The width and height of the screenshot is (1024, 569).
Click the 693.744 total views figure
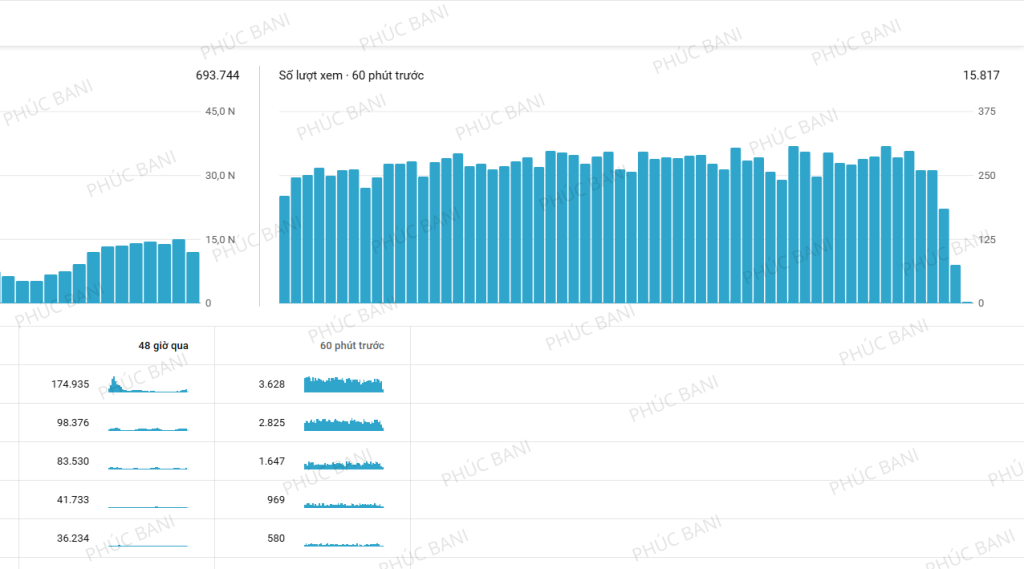pyautogui.click(x=217, y=76)
